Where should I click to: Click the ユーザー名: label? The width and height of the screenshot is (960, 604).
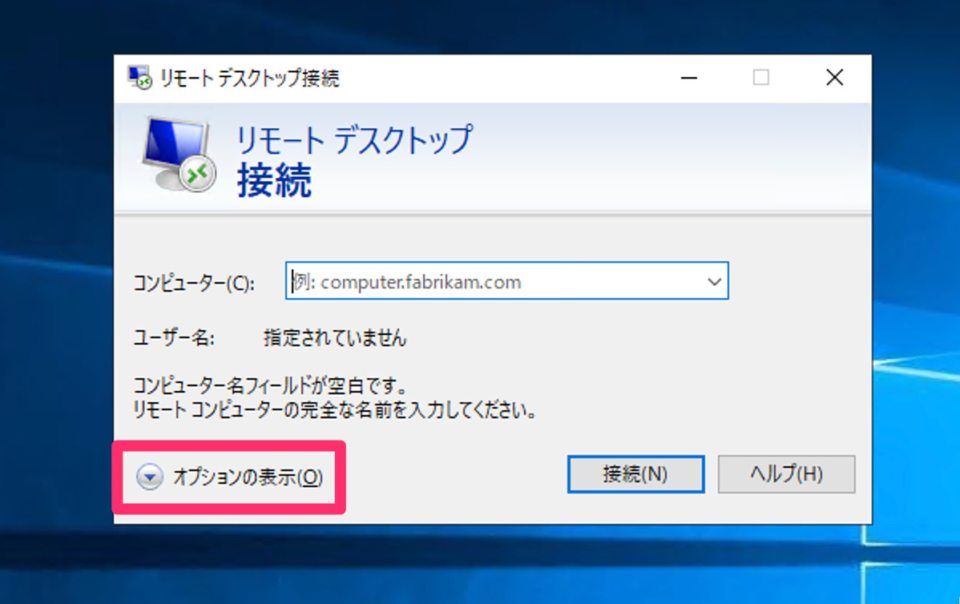coord(174,338)
